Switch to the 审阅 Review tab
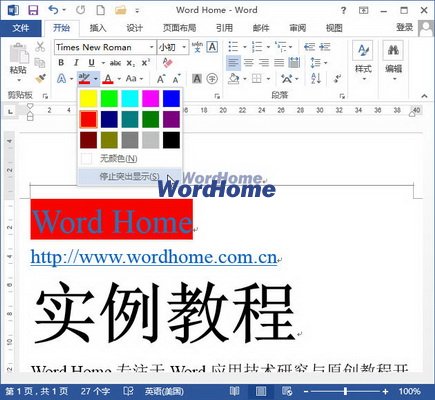Viewport: 435px width, 400px height. (x=297, y=28)
